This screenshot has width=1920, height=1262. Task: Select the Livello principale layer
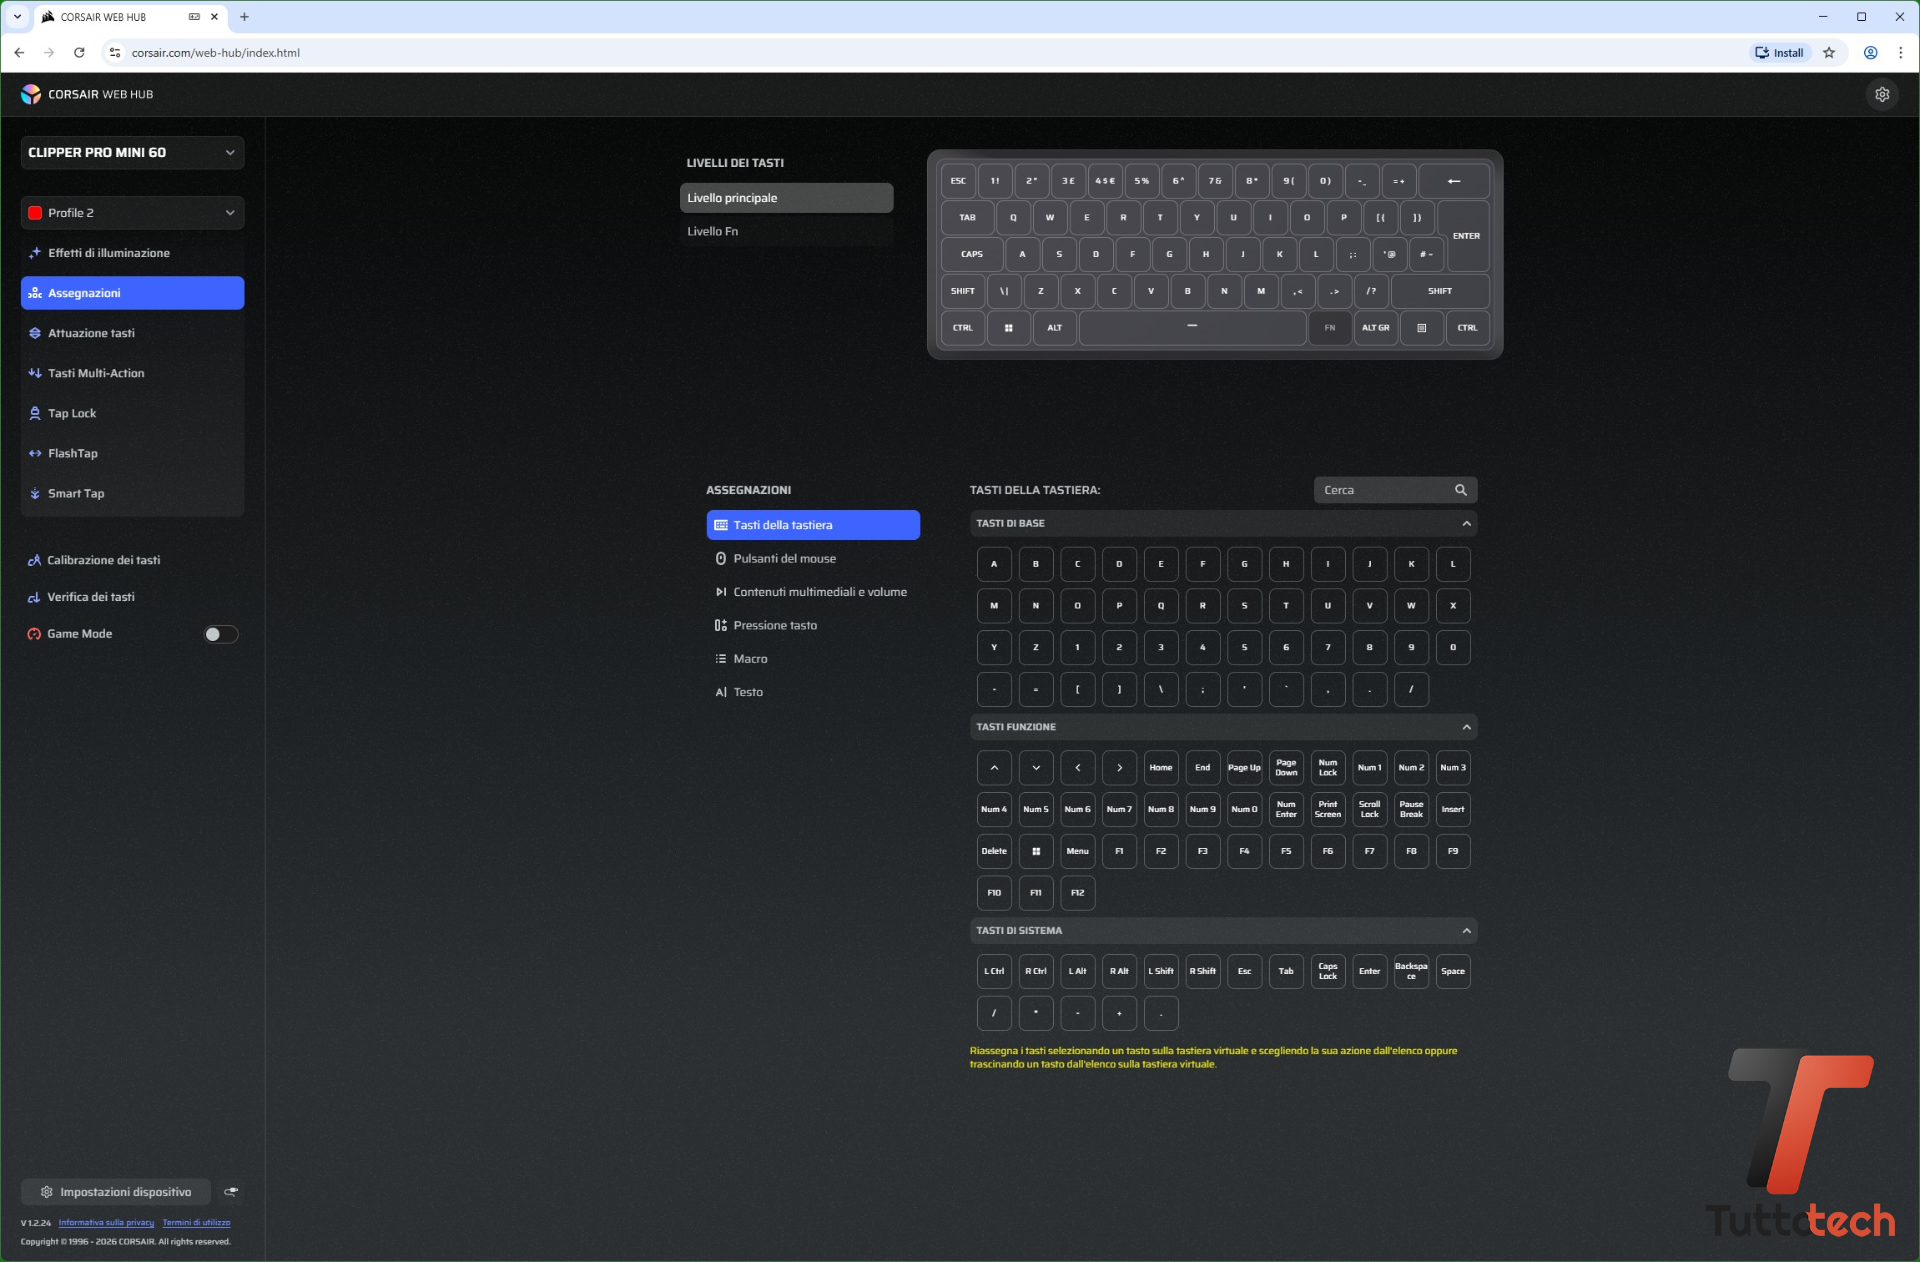point(786,198)
